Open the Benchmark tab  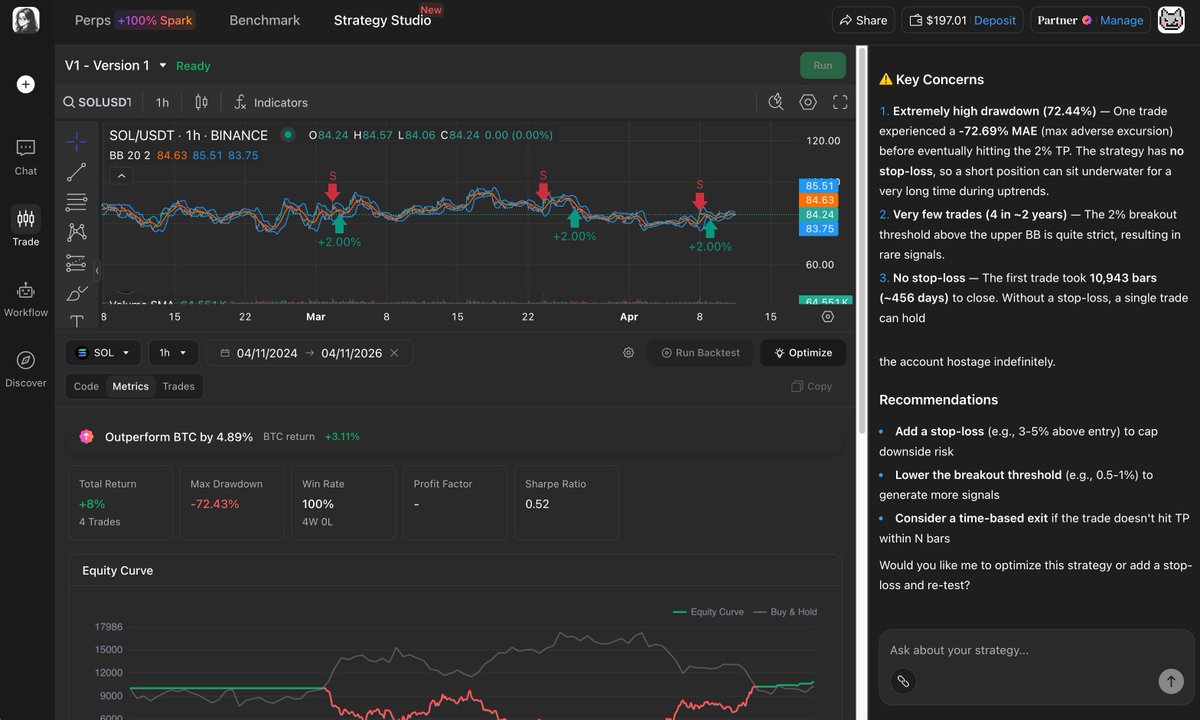point(264,20)
